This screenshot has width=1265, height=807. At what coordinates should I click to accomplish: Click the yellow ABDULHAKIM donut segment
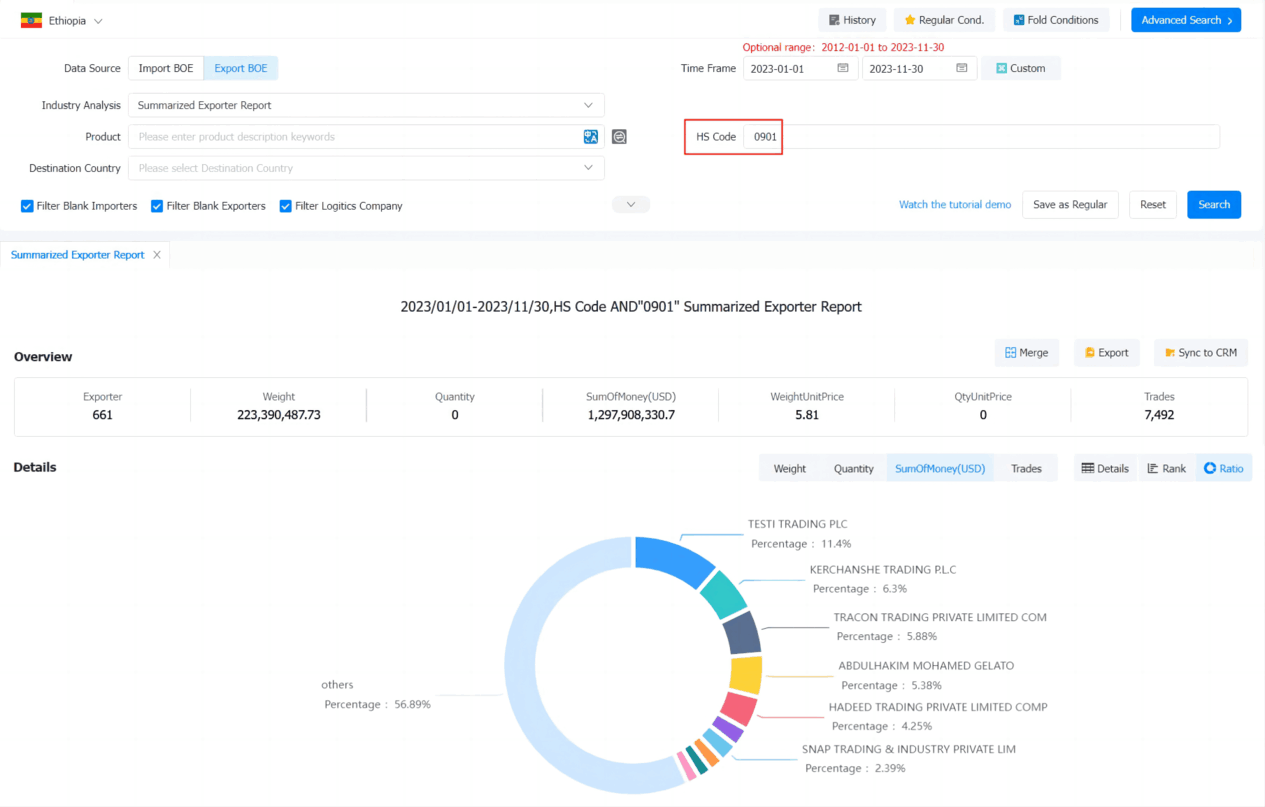746,675
